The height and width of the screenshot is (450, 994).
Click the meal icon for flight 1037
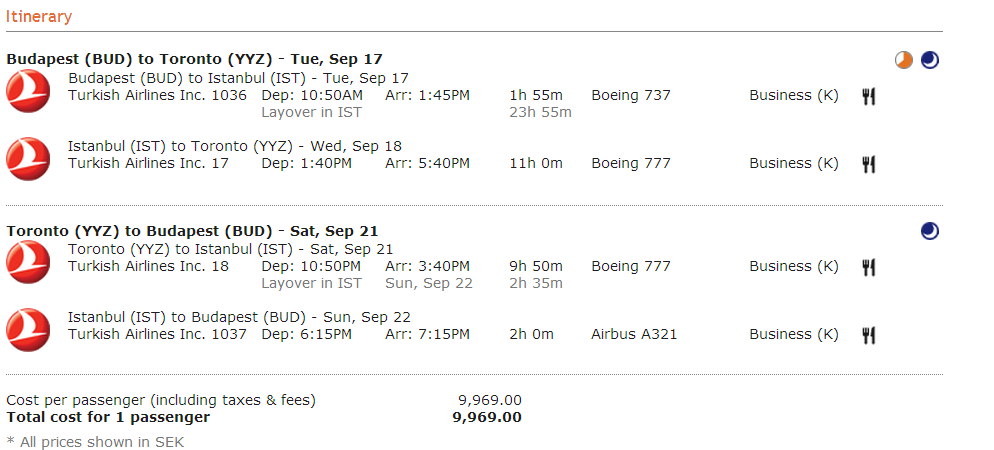tap(868, 335)
